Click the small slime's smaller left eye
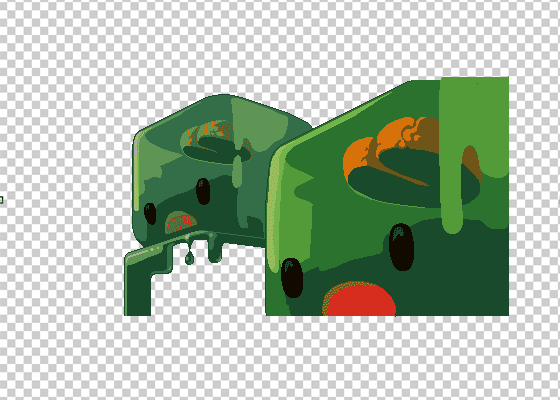 click(x=150, y=214)
